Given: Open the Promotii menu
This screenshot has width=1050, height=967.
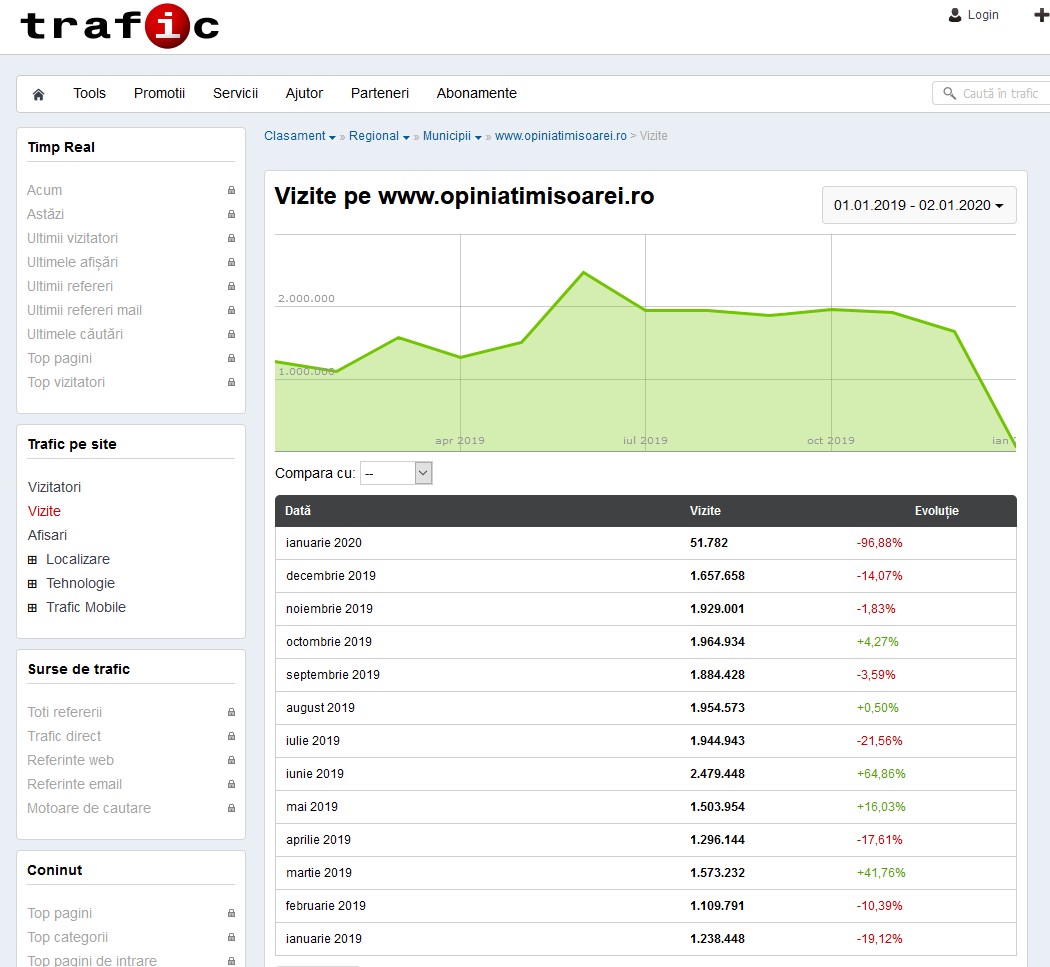Looking at the screenshot, I should click(159, 93).
